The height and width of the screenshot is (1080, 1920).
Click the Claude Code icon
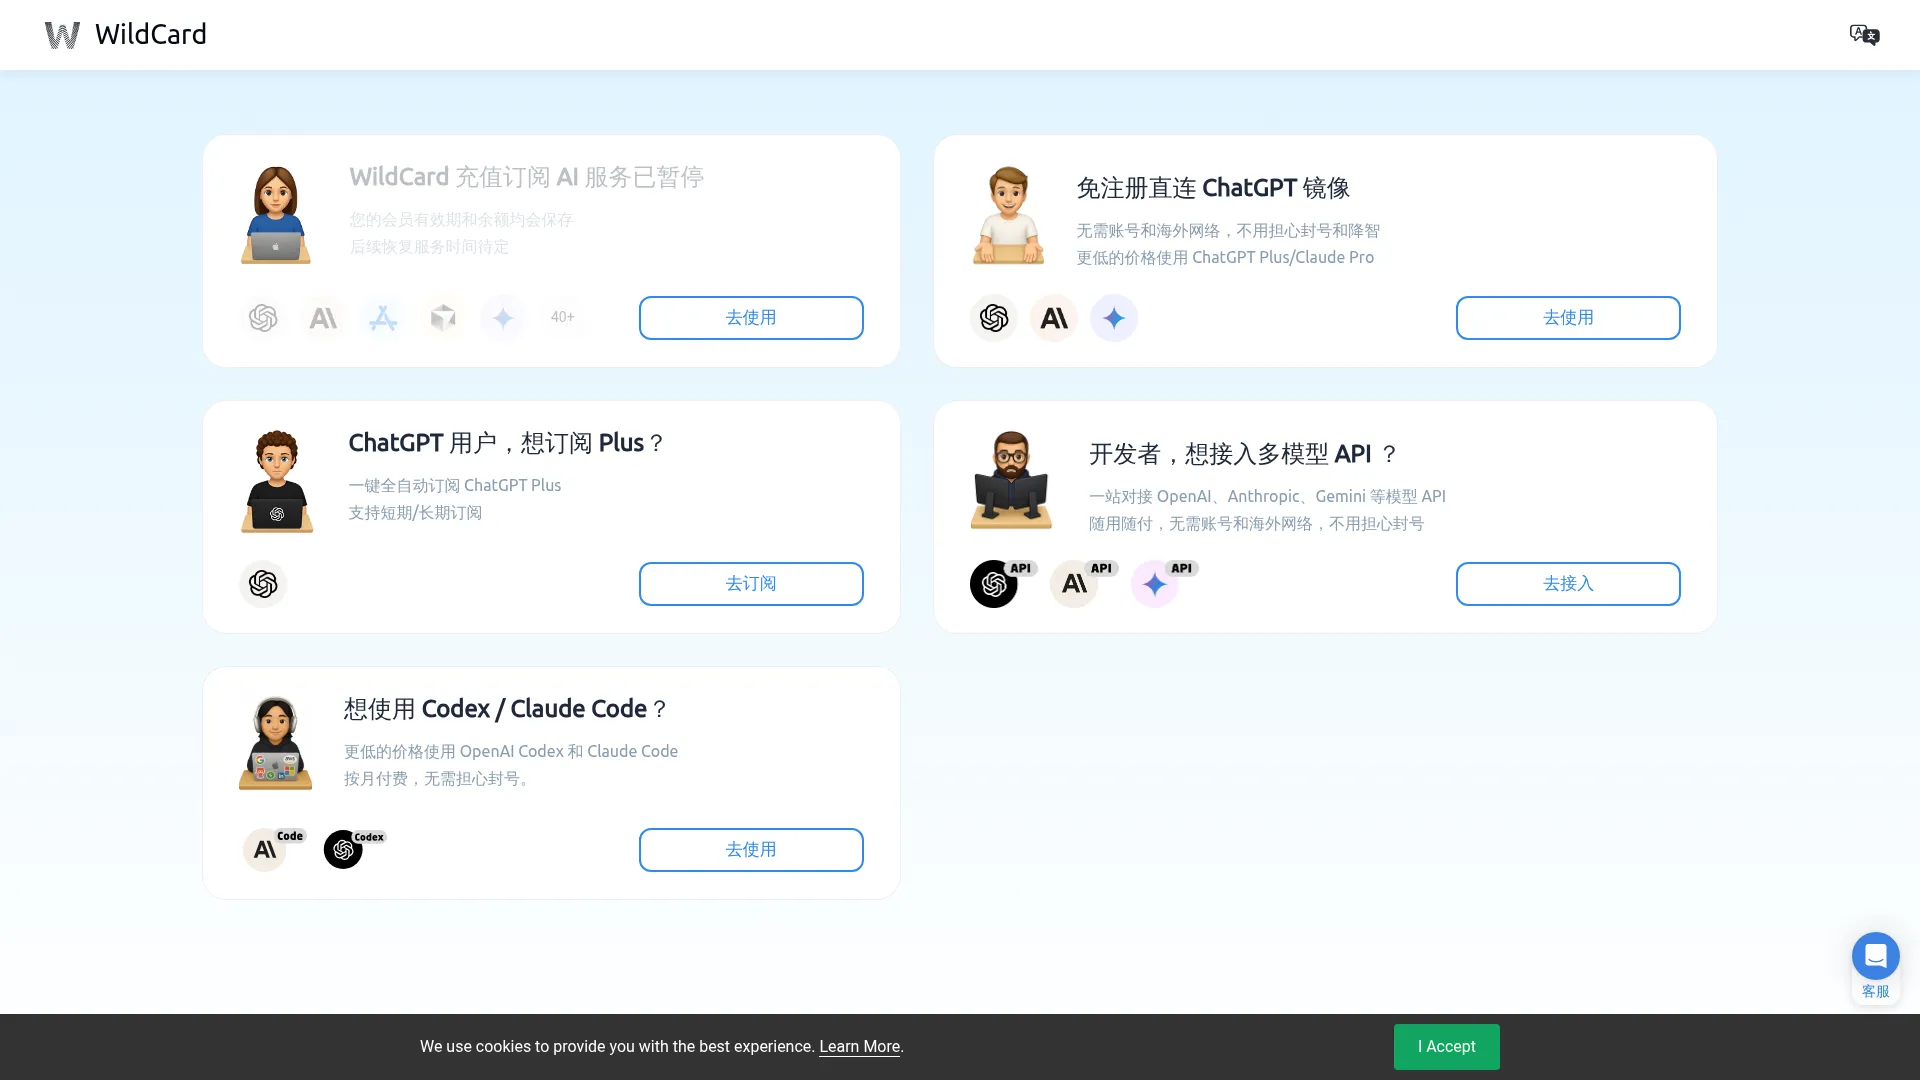(265, 850)
